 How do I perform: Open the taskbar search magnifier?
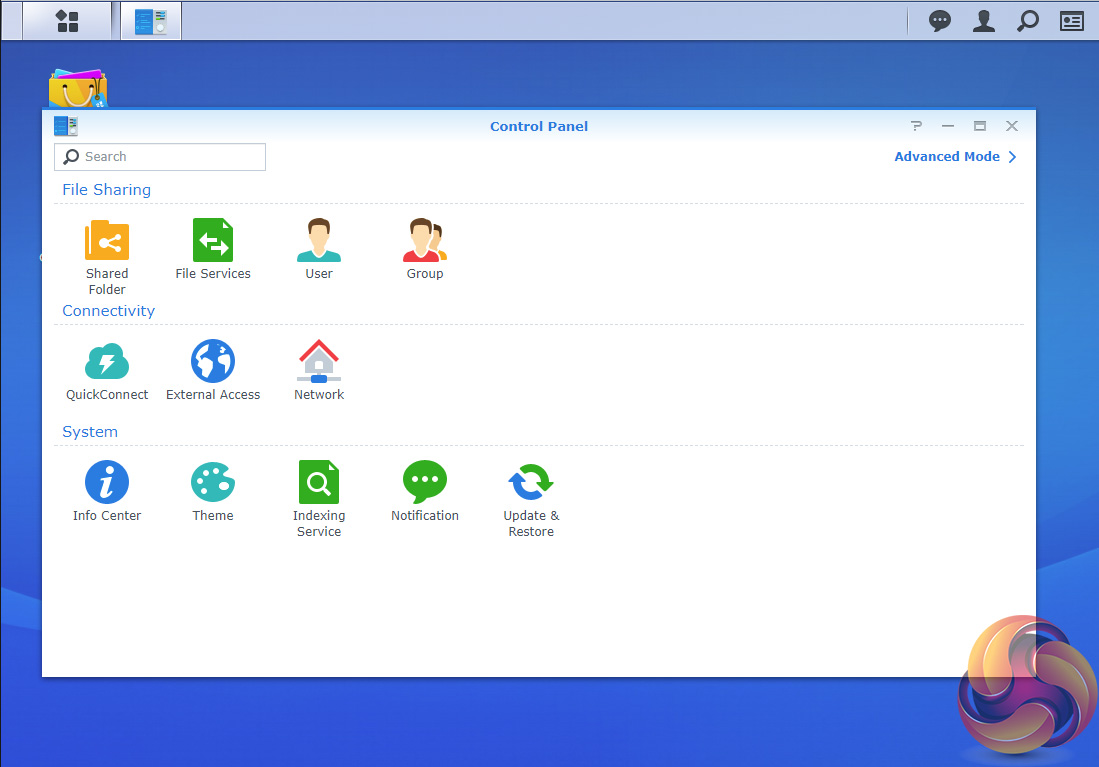coord(1028,21)
